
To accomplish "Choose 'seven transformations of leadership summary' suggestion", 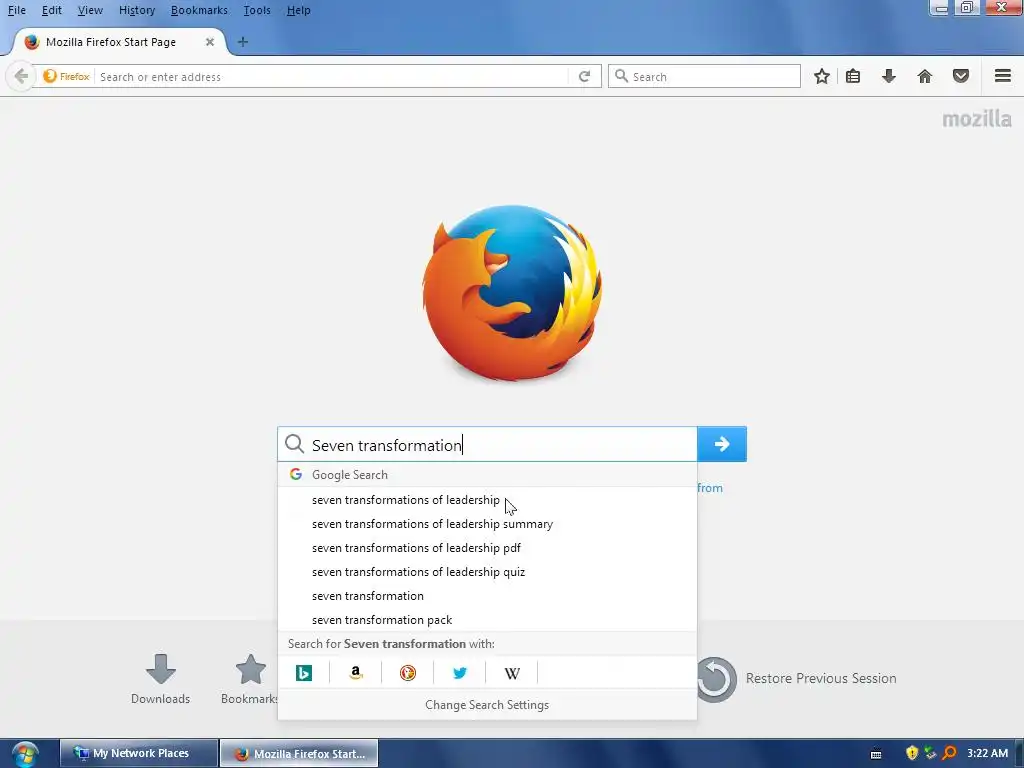I will click(487, 524).
